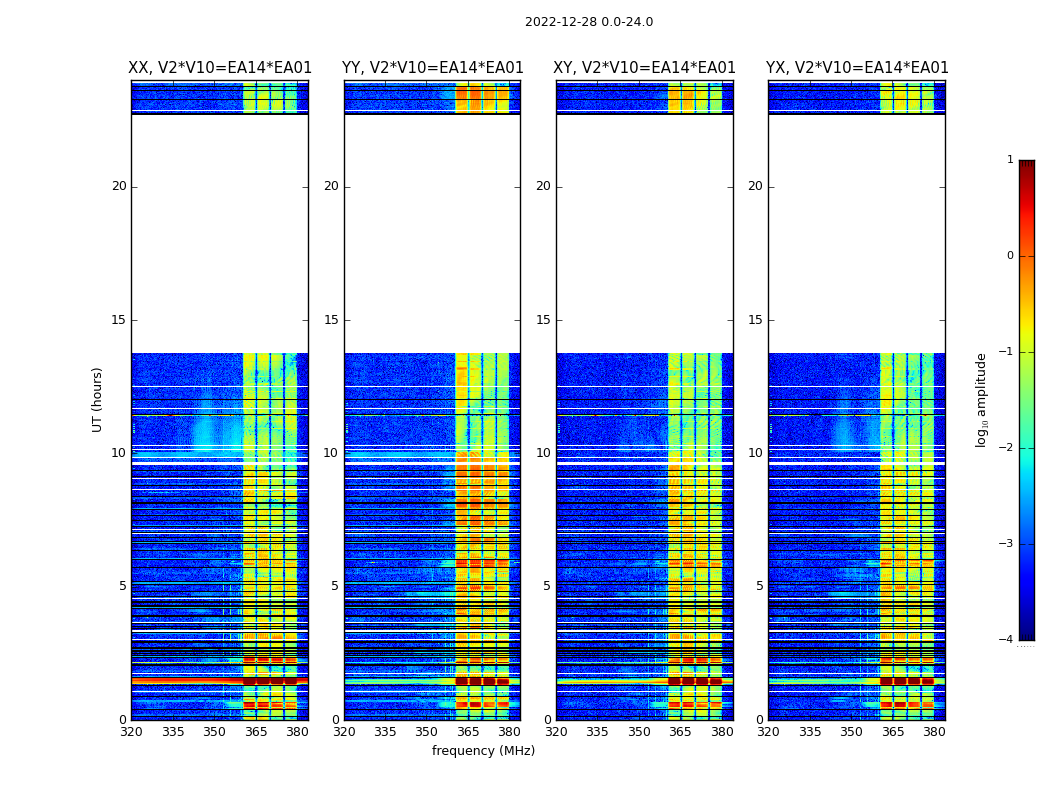Click the 380 MHz tick label under YX panel
The image size is (1050, 800).
point(934,732)
